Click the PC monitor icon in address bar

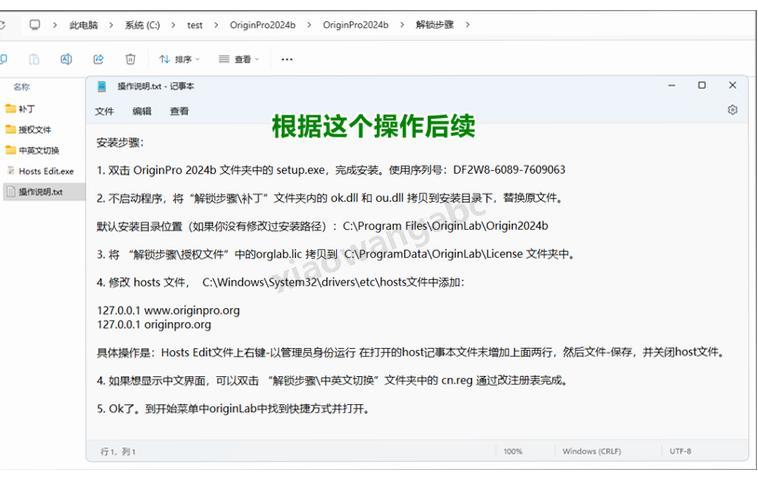pyautogui.click(x=35, y=24)
